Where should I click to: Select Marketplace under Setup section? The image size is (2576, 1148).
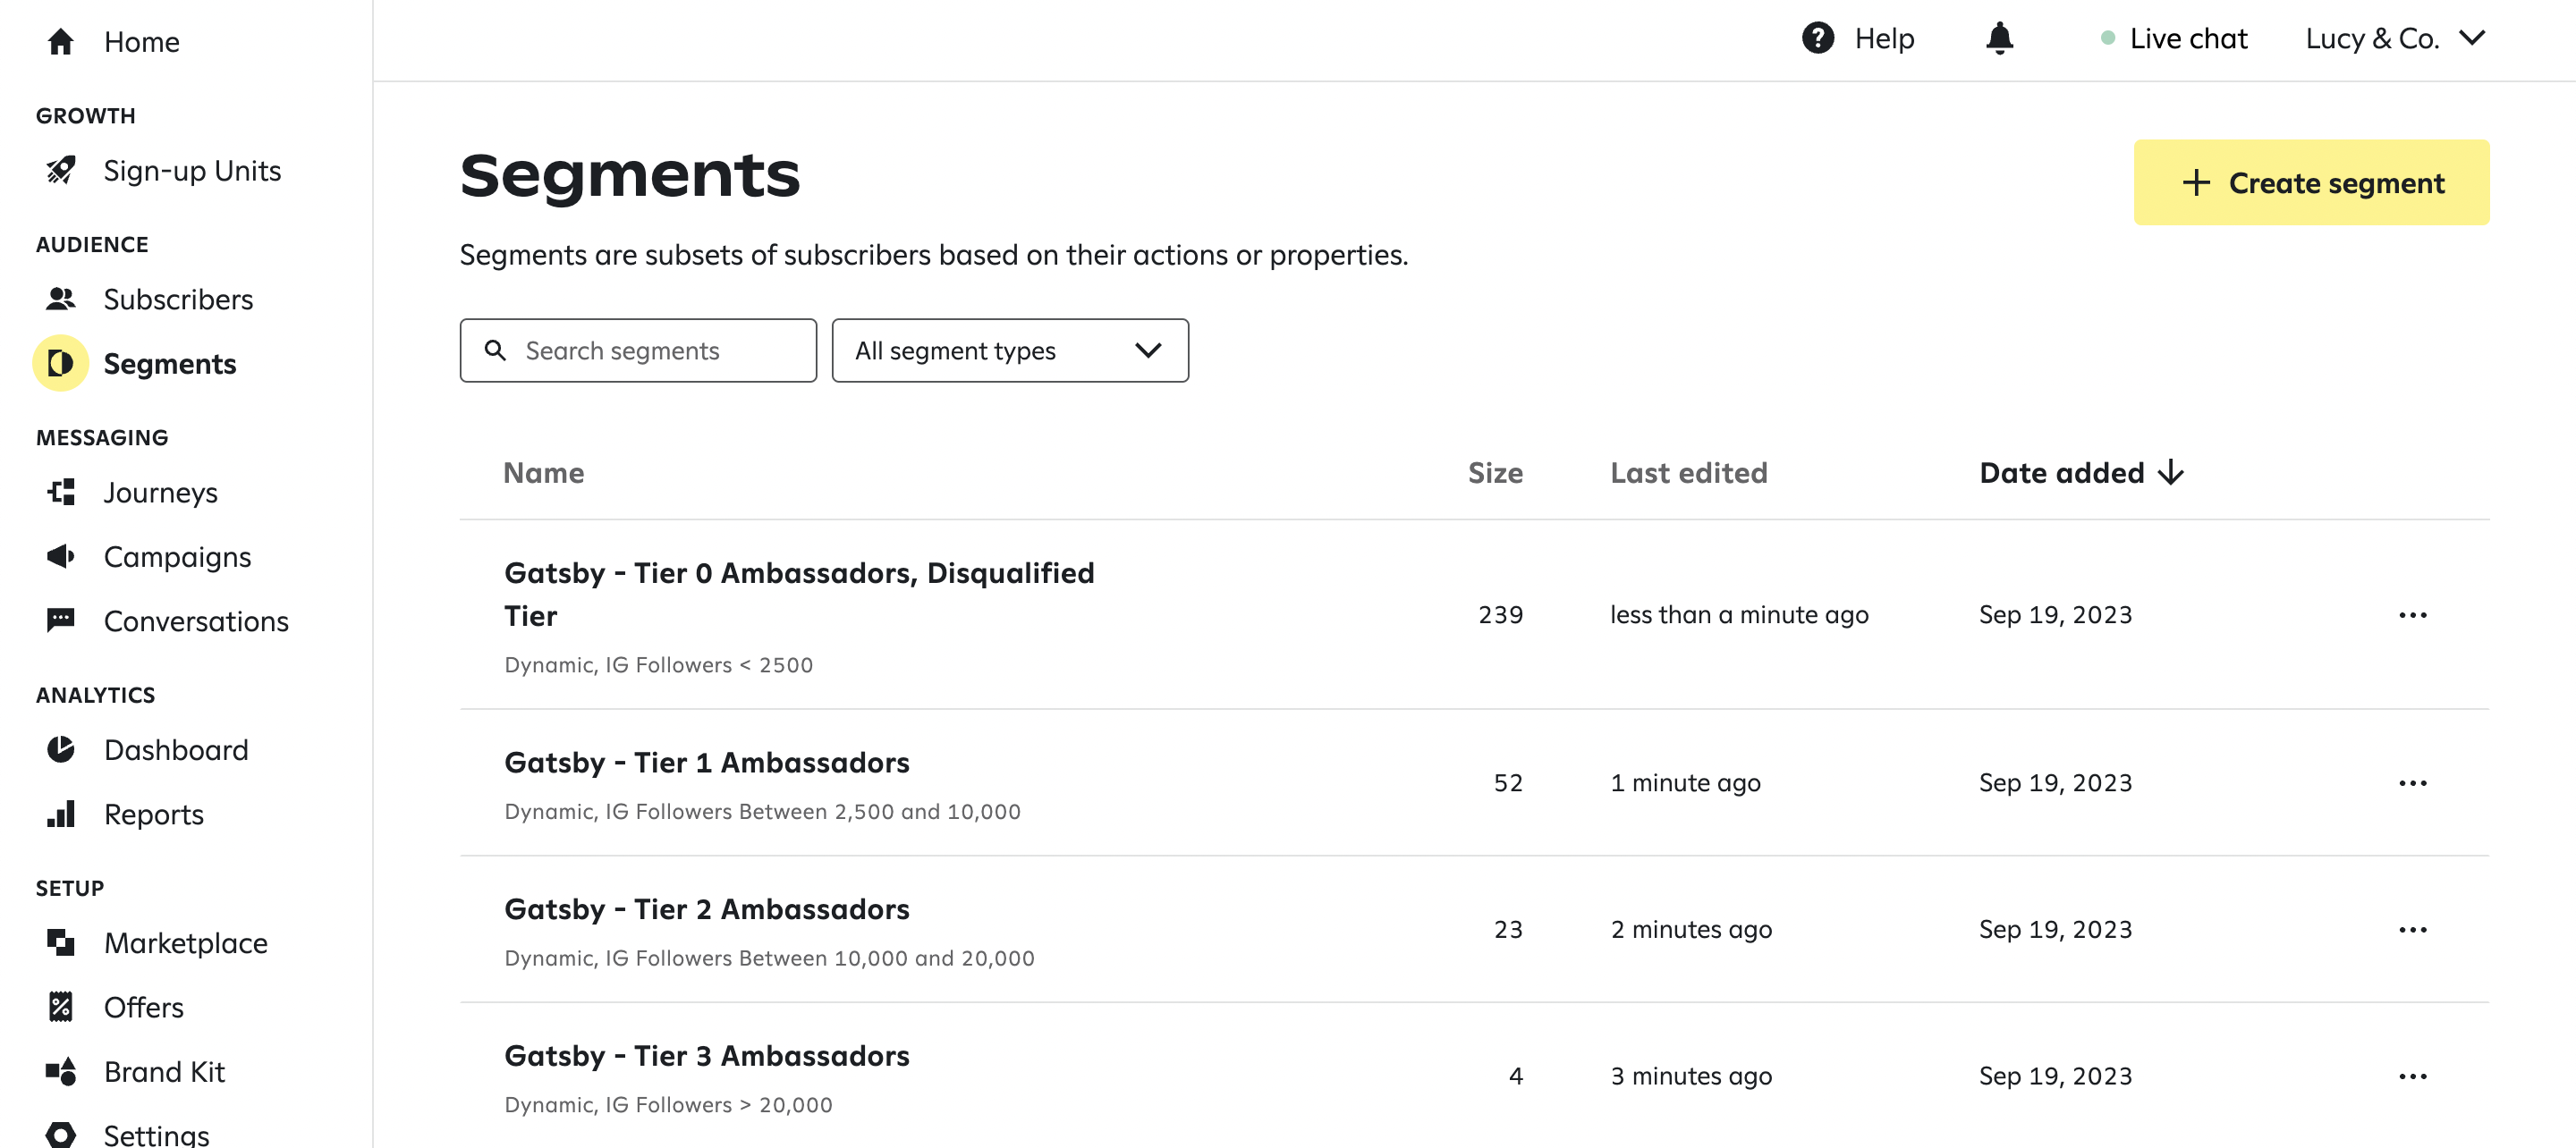tap(186, 941)
